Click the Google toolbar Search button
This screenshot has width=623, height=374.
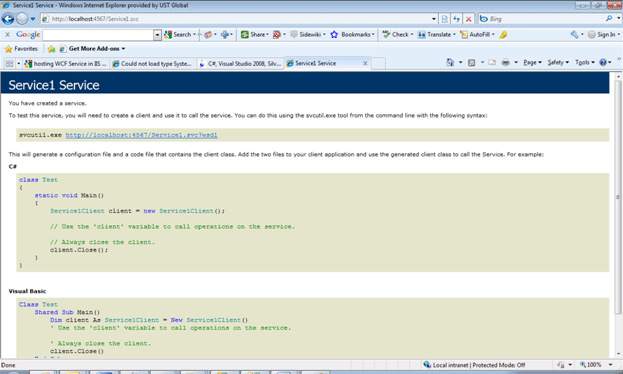[178, 35]
